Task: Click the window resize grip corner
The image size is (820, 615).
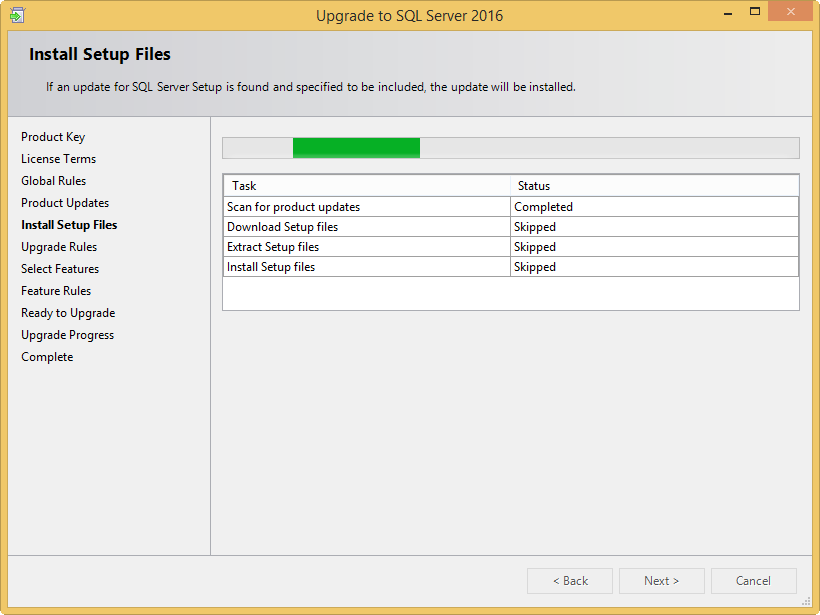Action: tap(806, 602)
